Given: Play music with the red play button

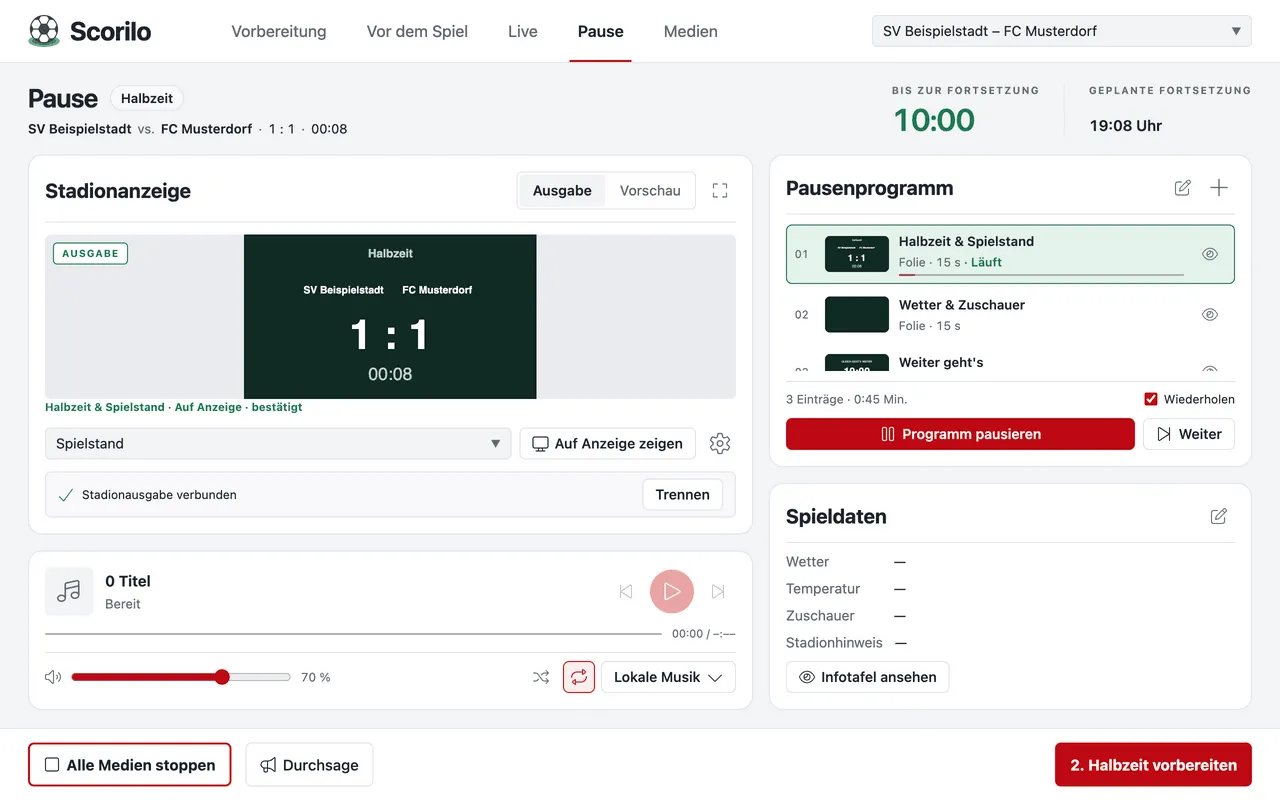Looking at the screenshot, I should click(x=672, y=592).
